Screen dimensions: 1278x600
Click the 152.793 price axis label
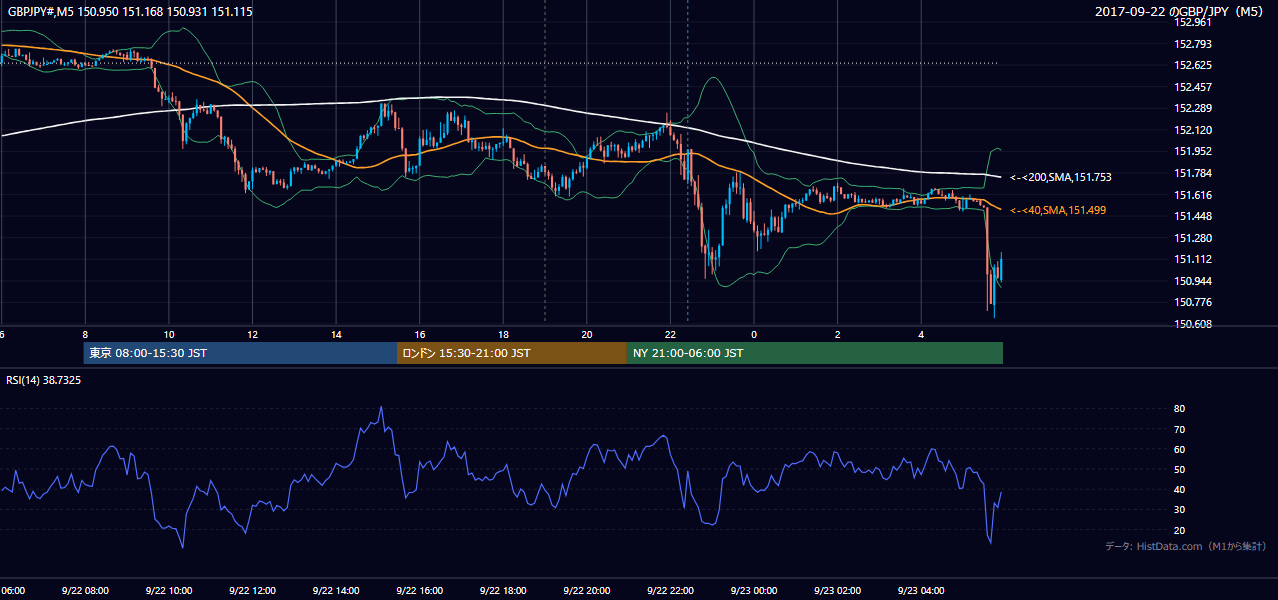pyautogui.click(x=1193, y=44)
